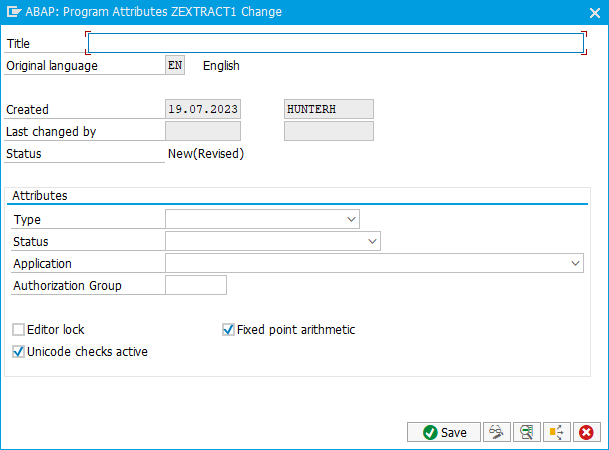The height and width of the screenshot is (450, 609).
Task: Click the red cancel X icon
Action: pos(586,432)
